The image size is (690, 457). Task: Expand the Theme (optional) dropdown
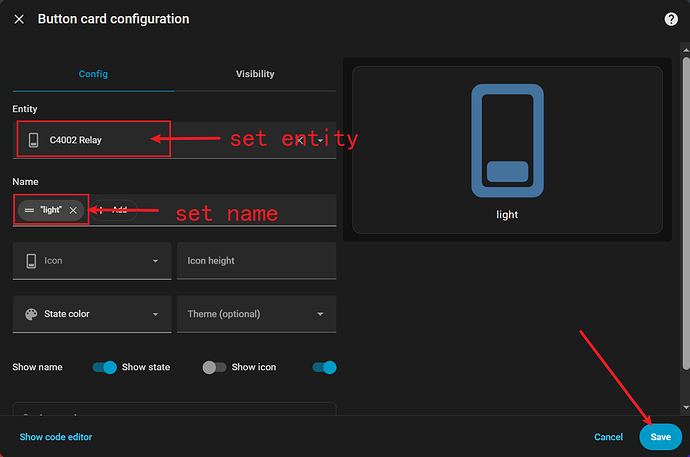(x=320, y=314)
